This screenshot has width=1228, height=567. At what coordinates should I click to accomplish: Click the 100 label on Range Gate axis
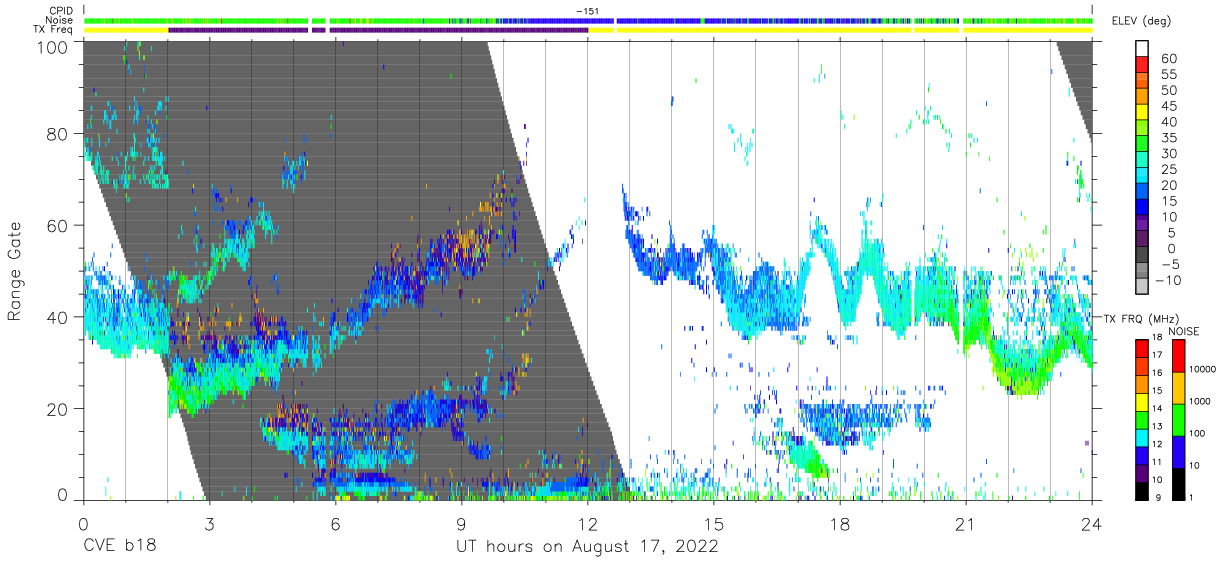[x=53, y=47]
